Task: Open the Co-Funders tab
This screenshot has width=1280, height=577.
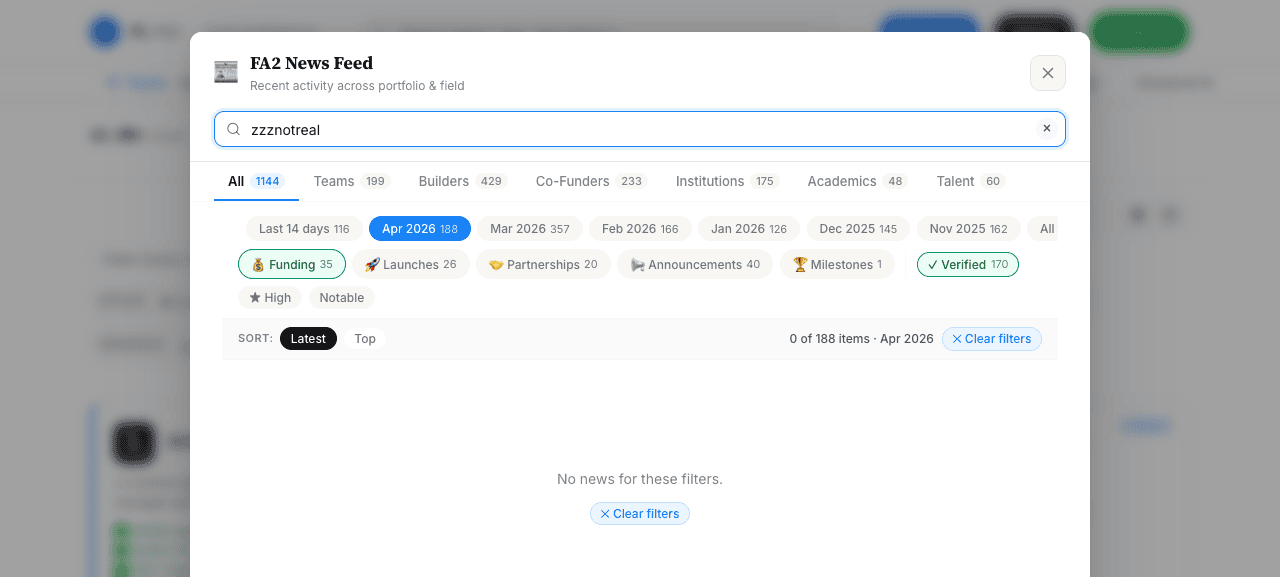Action: pos(591,181)
